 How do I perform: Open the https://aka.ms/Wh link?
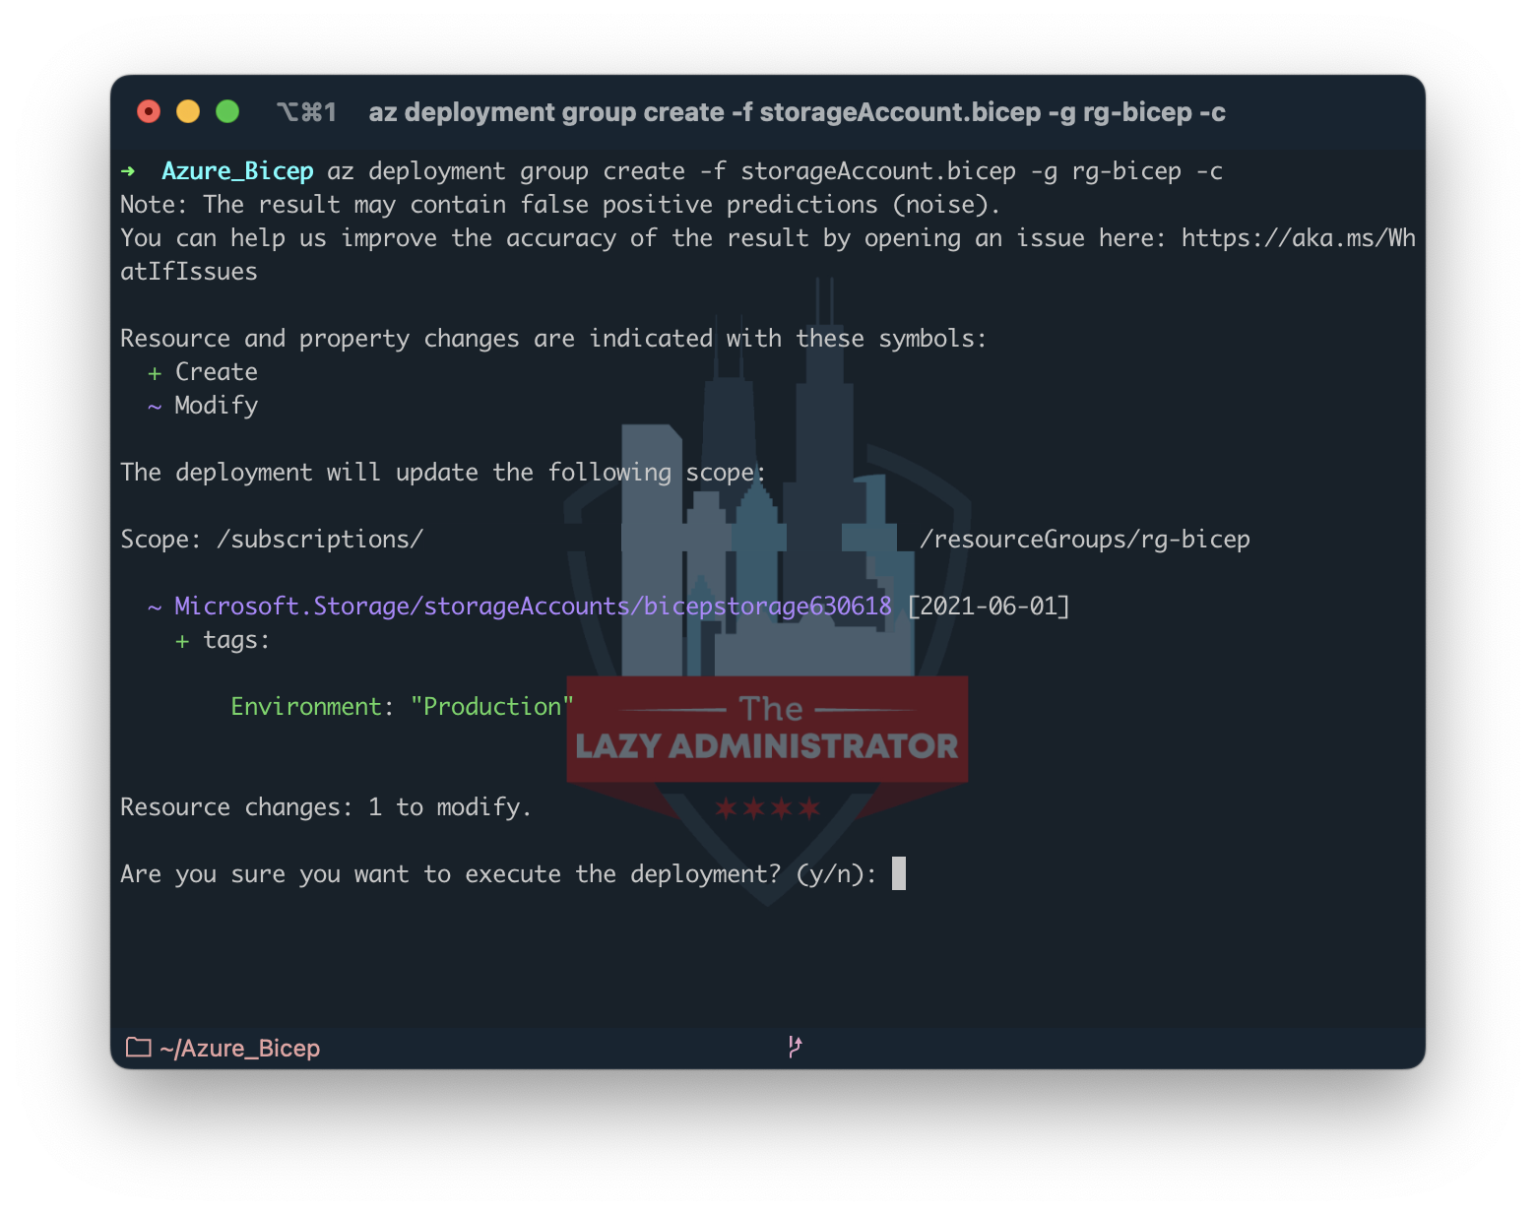click(x=1298, y=238)
